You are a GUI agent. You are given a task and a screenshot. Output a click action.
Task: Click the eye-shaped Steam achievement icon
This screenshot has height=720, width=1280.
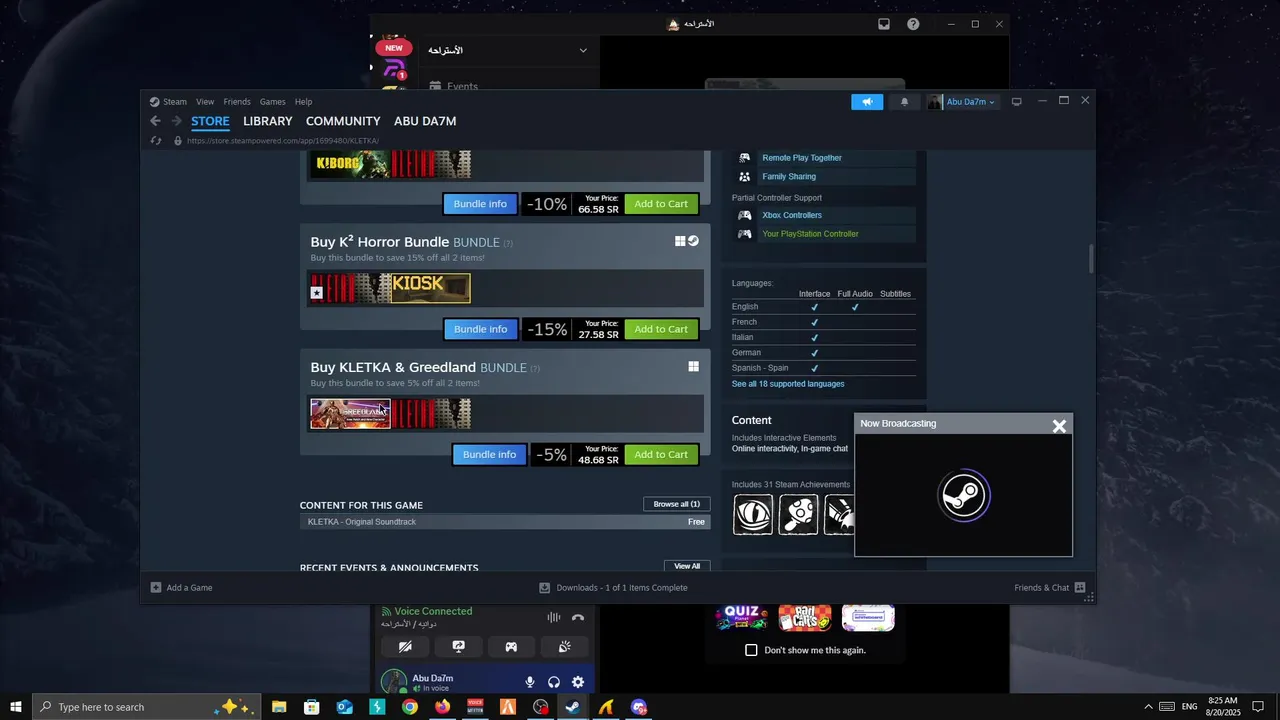753,515
